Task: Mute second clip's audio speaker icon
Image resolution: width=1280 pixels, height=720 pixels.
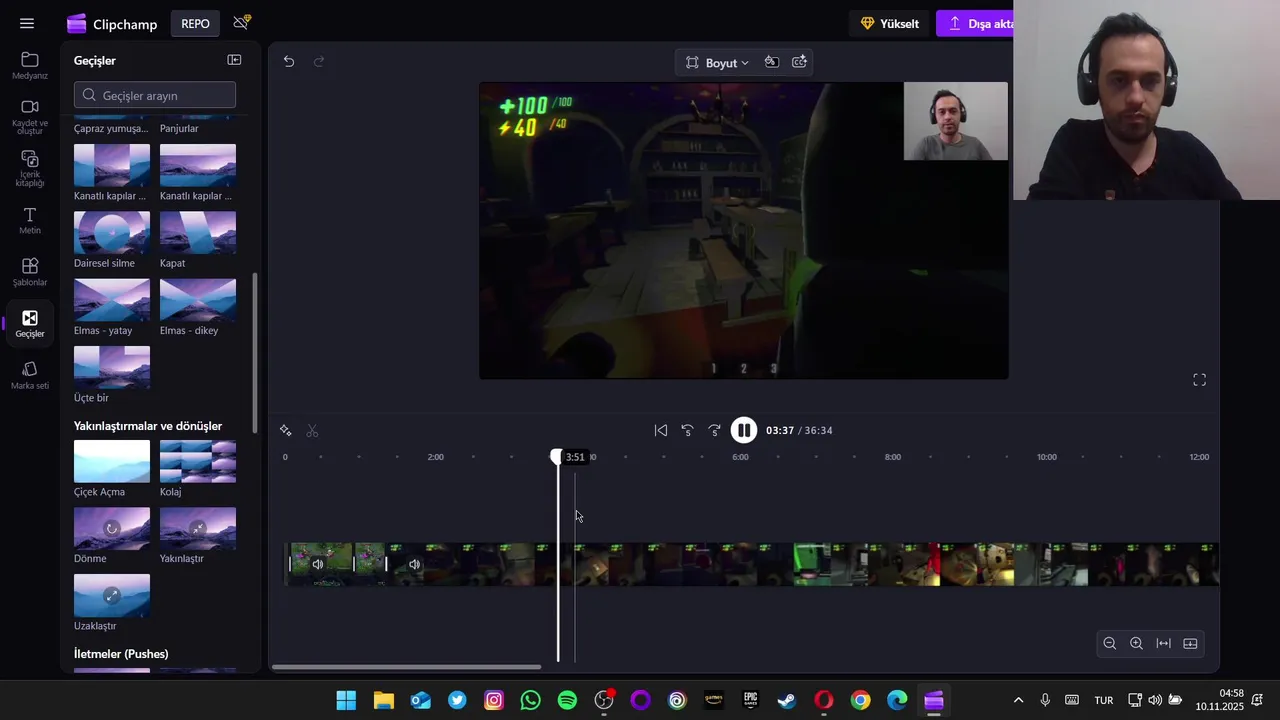Action: point(415,564)
